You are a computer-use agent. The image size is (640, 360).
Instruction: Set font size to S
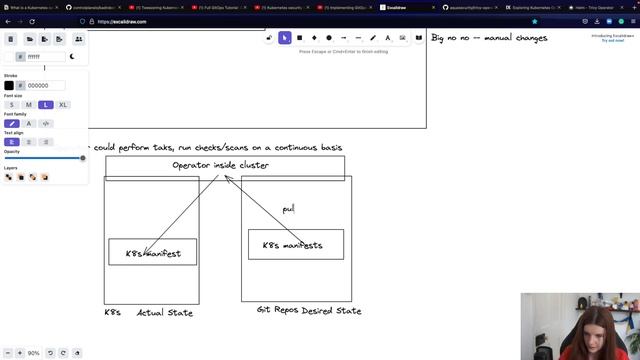[11, 105]
